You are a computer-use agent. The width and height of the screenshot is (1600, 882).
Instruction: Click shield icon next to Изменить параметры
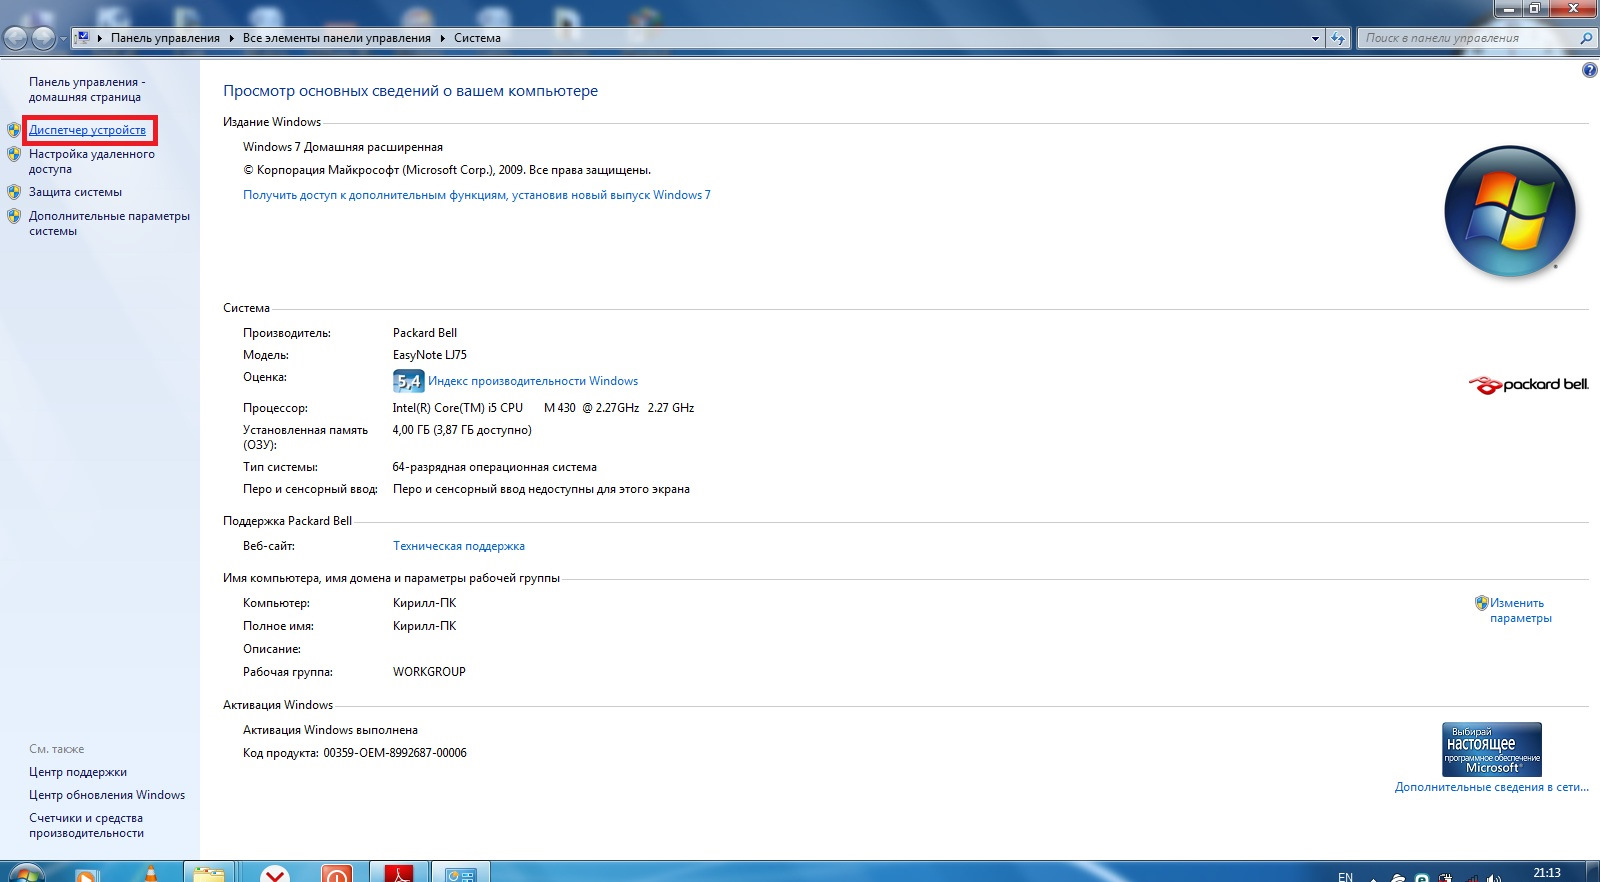point(1482,603)
